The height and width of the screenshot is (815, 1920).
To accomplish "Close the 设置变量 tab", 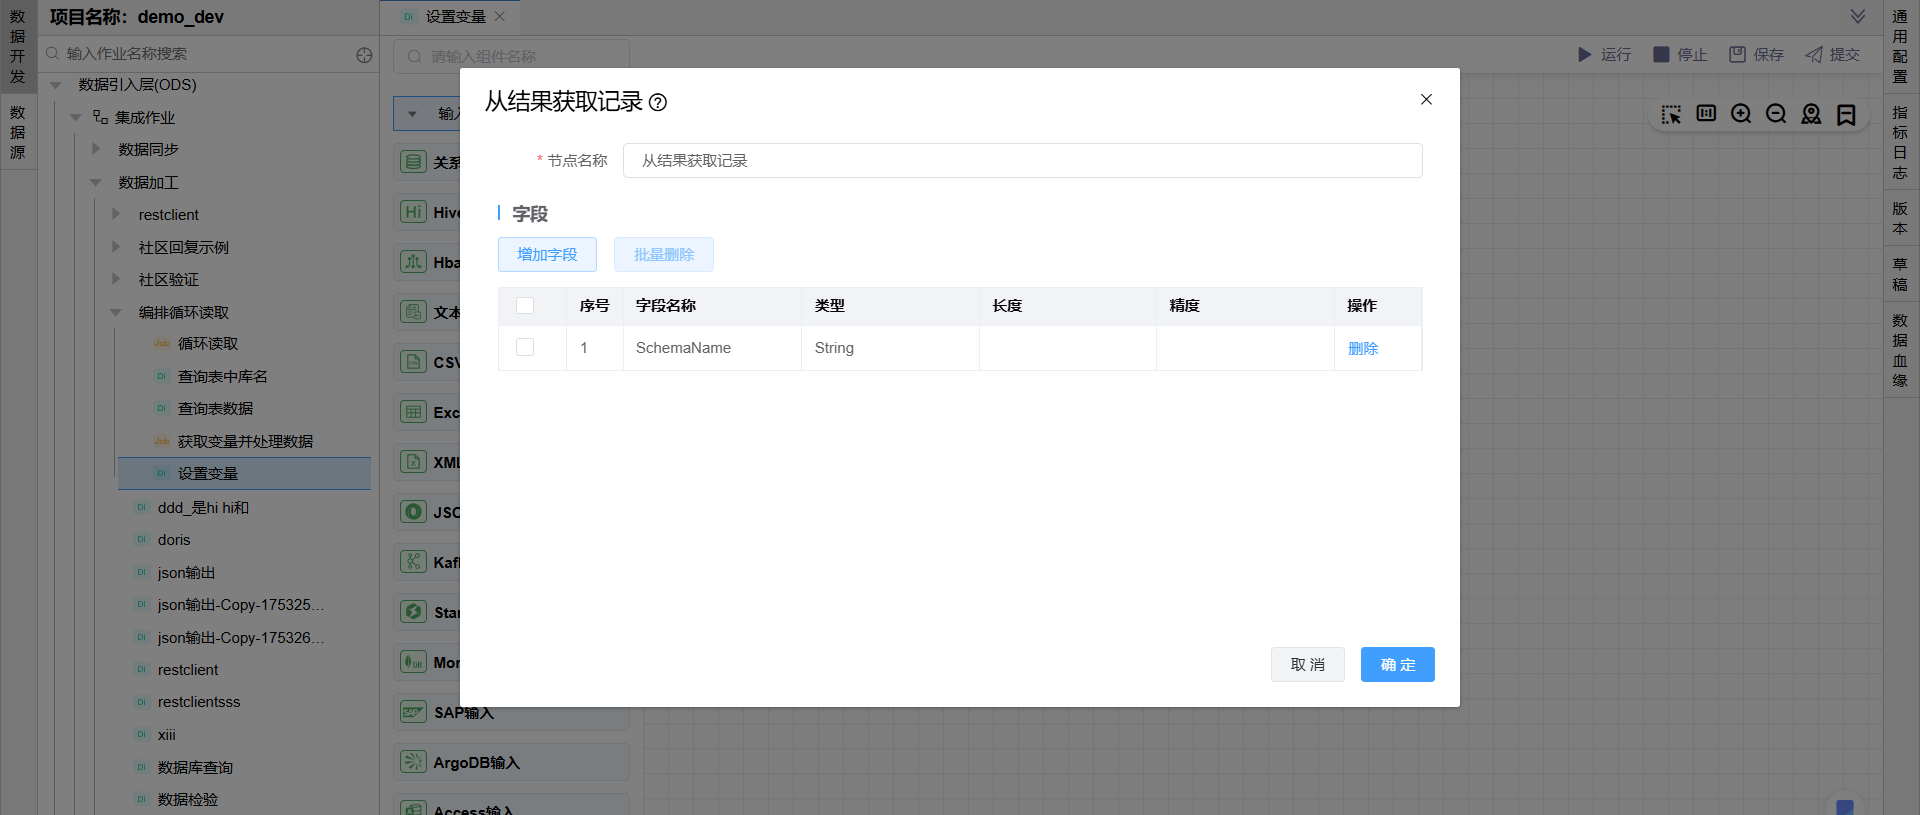I will pos(500,17).
